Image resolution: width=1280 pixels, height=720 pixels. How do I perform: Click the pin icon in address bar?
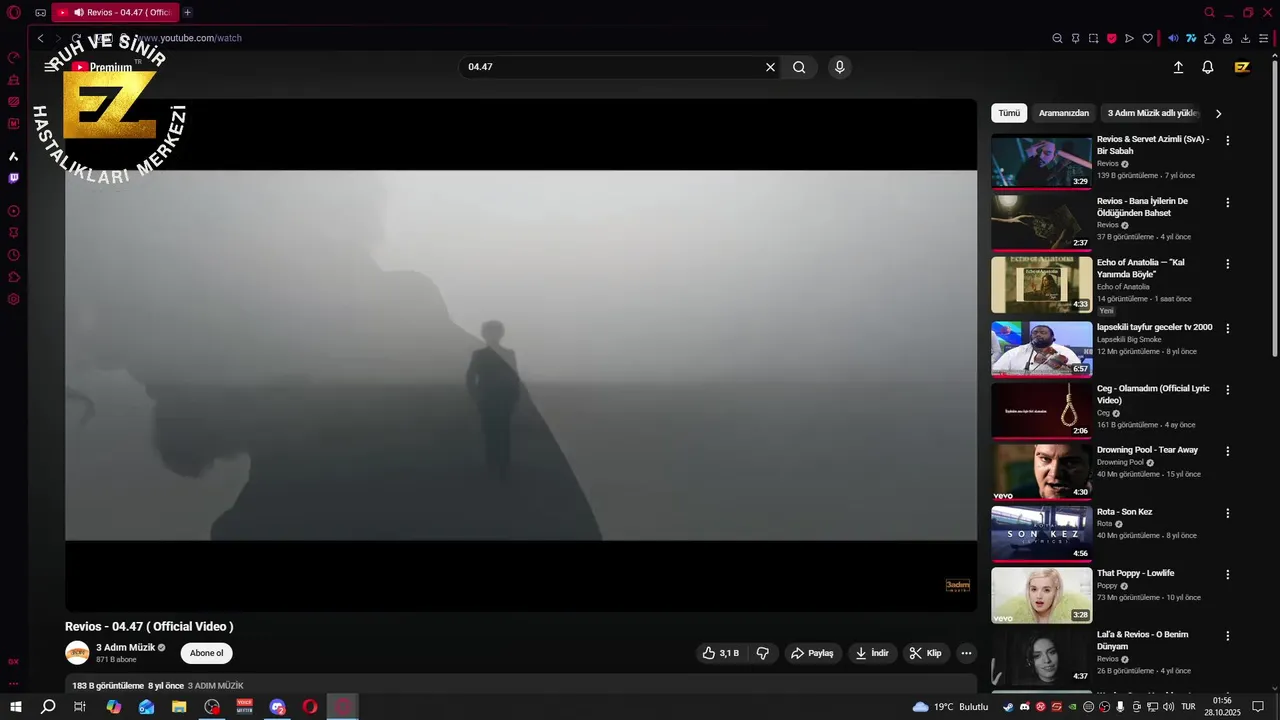pyautogui.click(x=1075, y=38)
